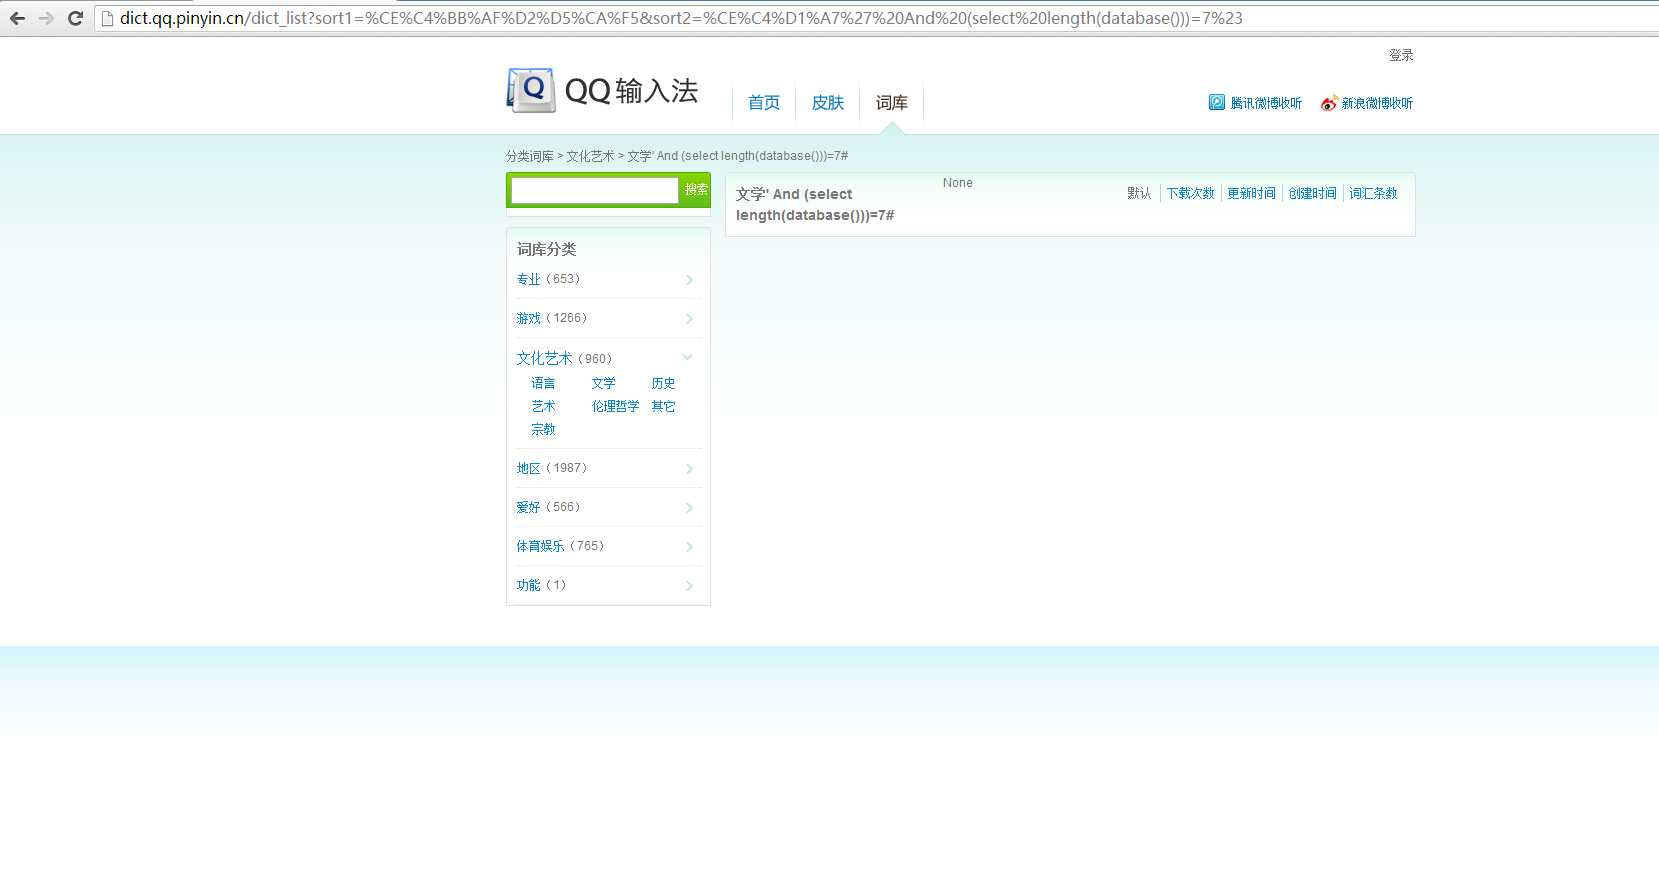Select 历史 subcategory
Image resolution: width=1659 pixels, height=889 pixels.
(x=663, y=383)
